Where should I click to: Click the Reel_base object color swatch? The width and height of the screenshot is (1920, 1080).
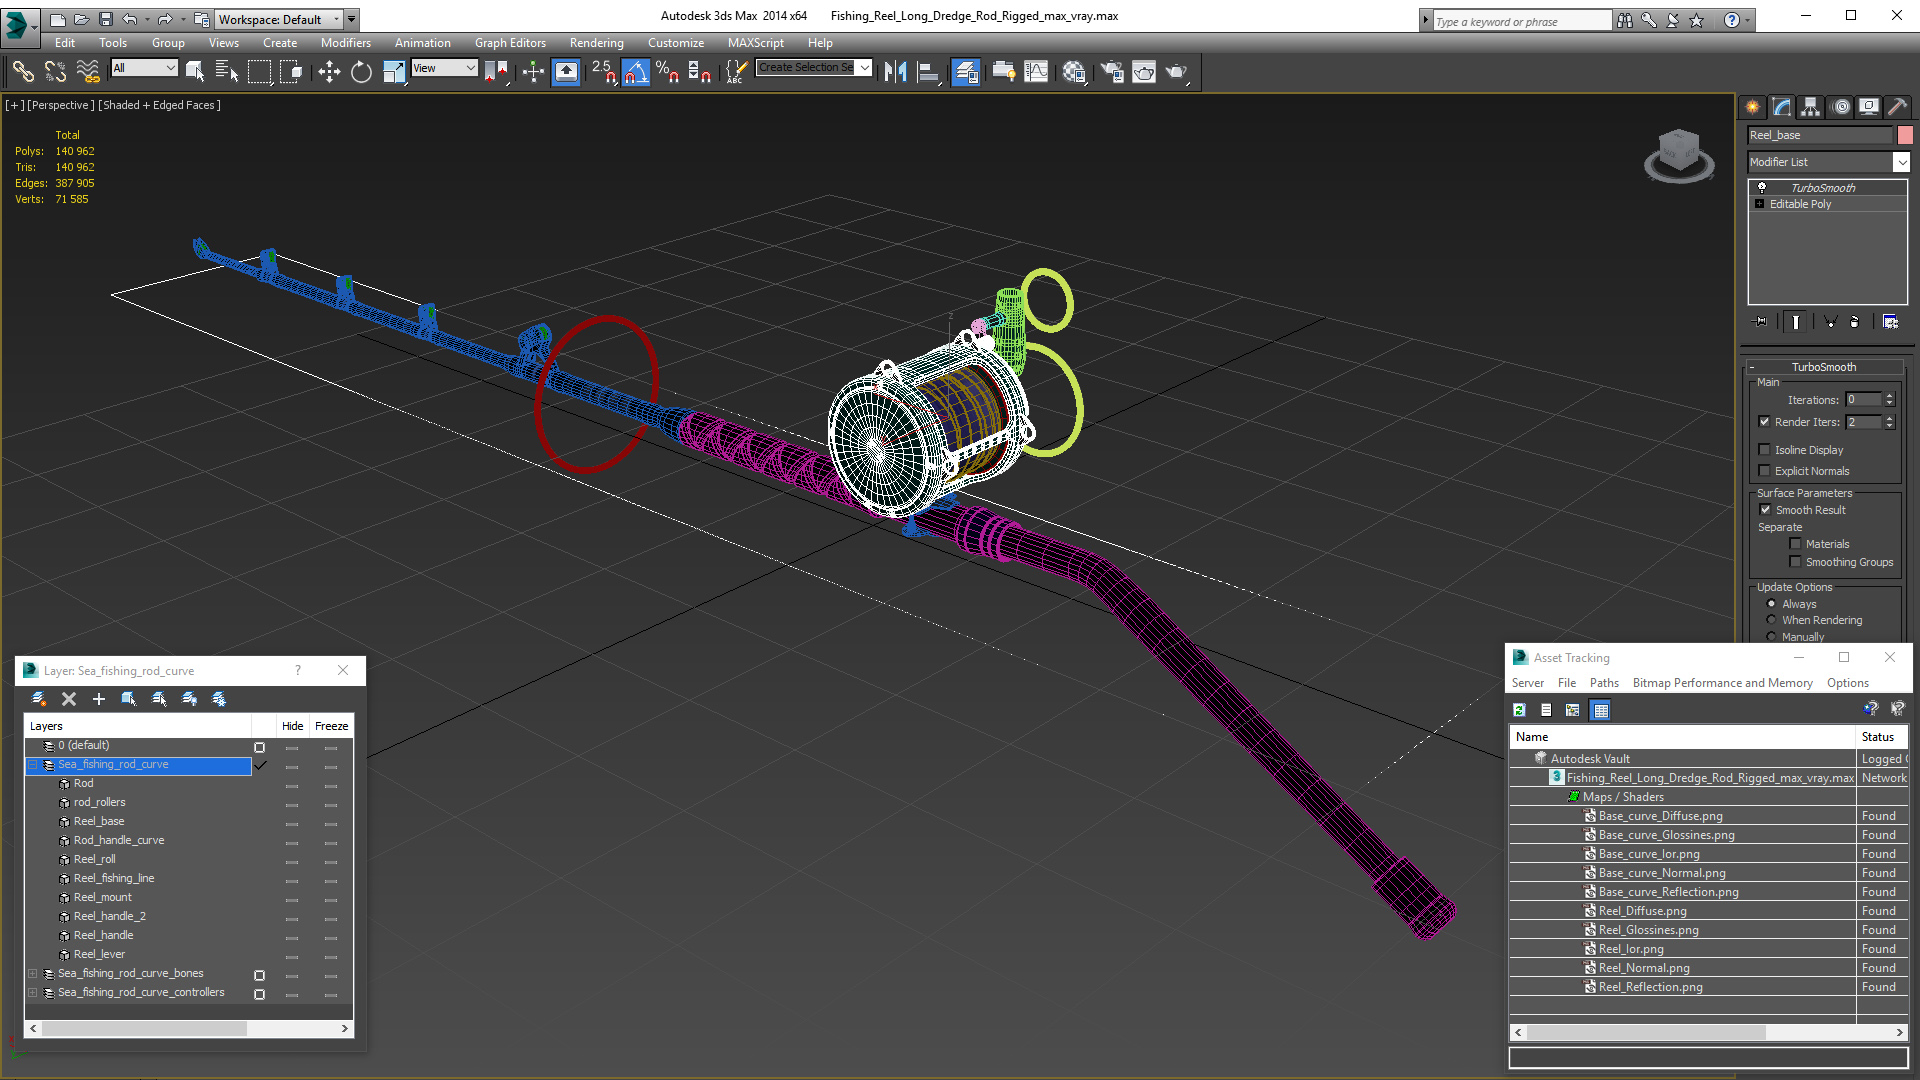[x=1905, y=135]
